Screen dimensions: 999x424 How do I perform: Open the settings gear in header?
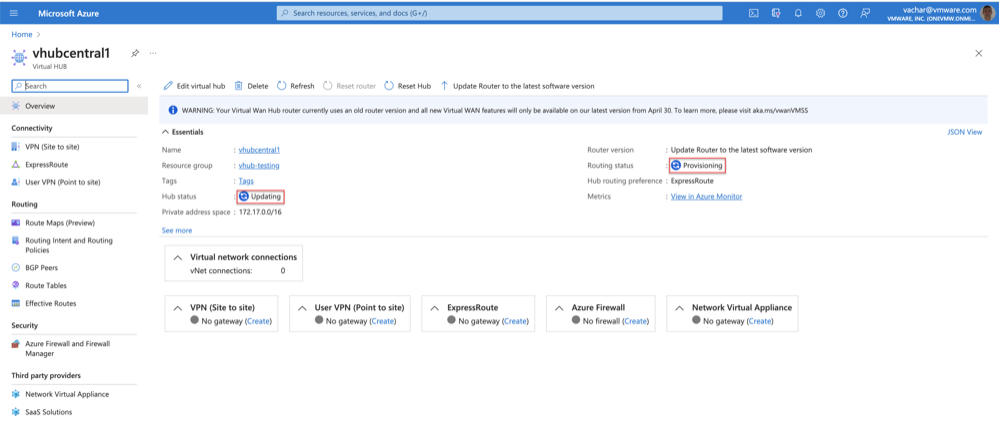(820, 13)
